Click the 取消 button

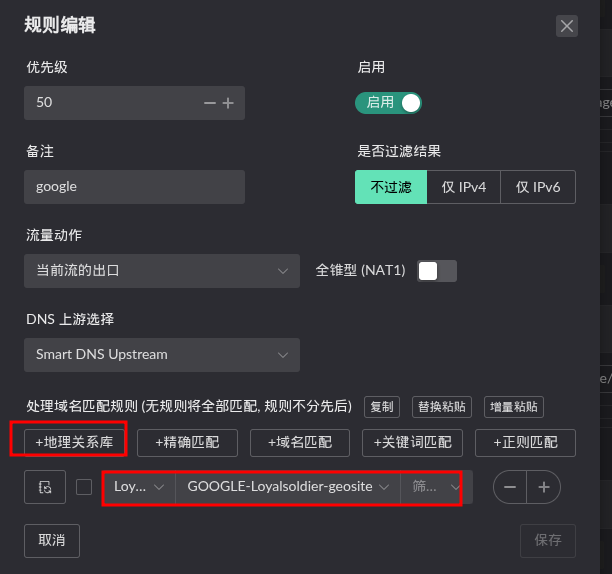pyautogui.click(x=52, y=540)
